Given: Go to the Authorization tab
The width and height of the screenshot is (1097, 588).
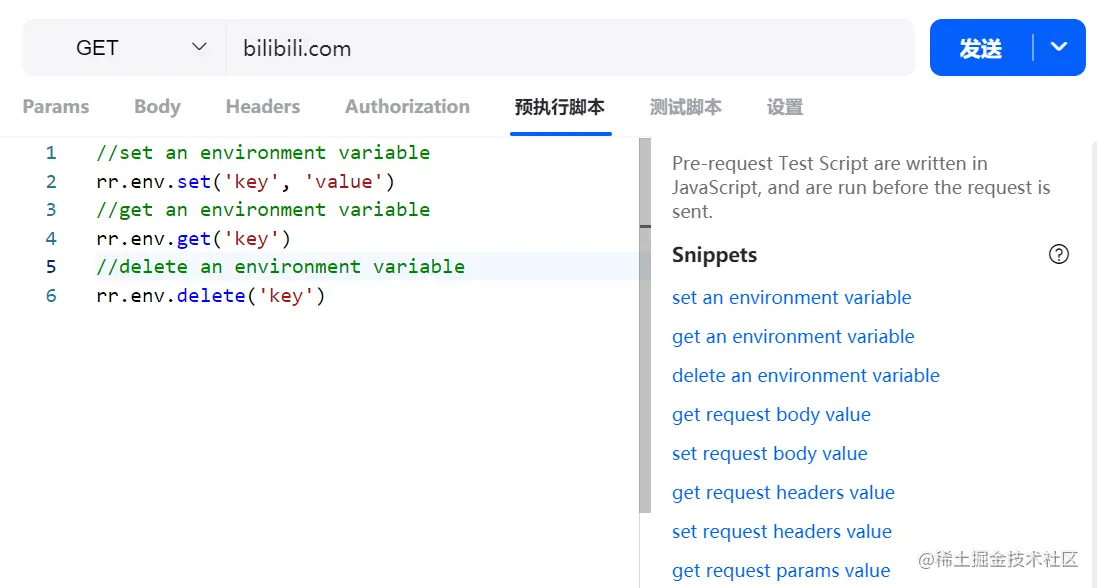Looking at the screenshot, I should click(x=407, y=107).
